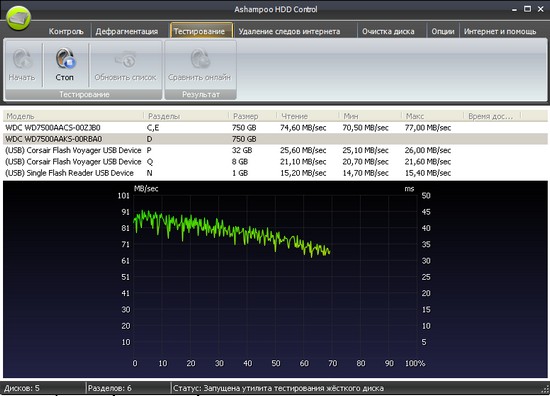Switch to the Дефрагментация tab
The image size is (550, 396).
click(127, 31)
